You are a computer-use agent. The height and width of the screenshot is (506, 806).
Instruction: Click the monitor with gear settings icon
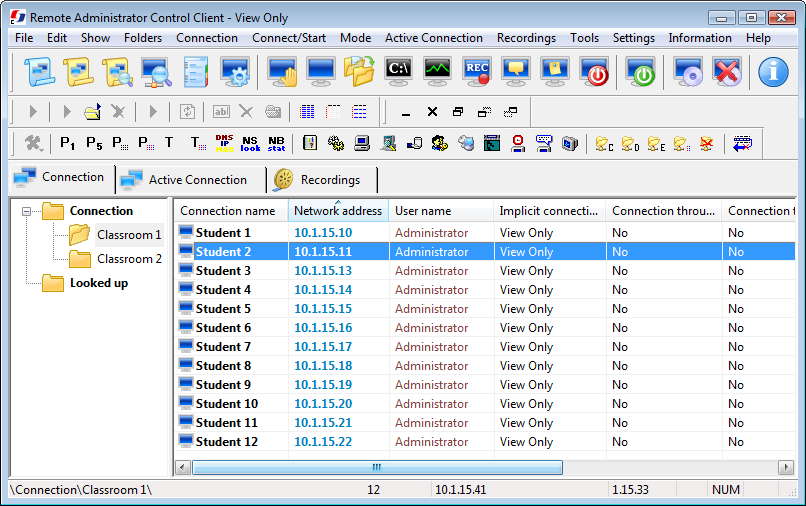point(235,71)
